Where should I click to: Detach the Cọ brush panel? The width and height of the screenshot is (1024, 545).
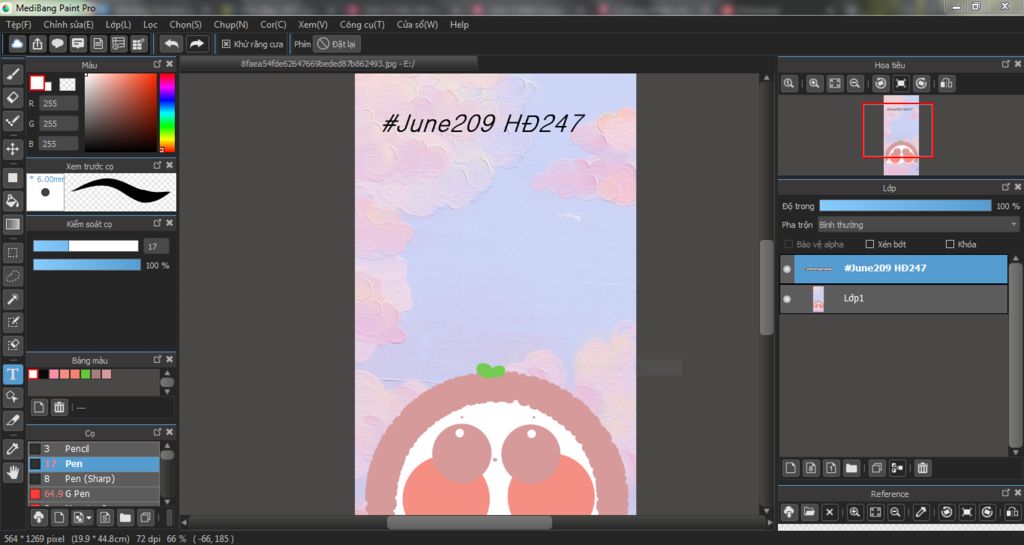coord(157,432)
